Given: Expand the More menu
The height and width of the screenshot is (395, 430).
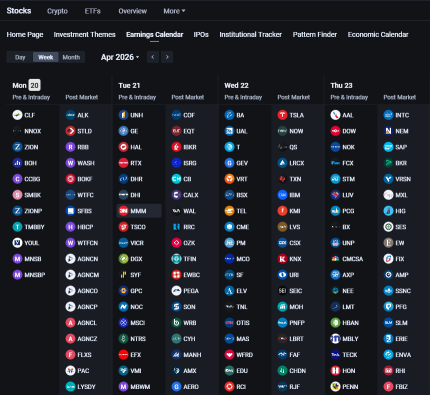Looking at the screenshot, I should 174,11.
